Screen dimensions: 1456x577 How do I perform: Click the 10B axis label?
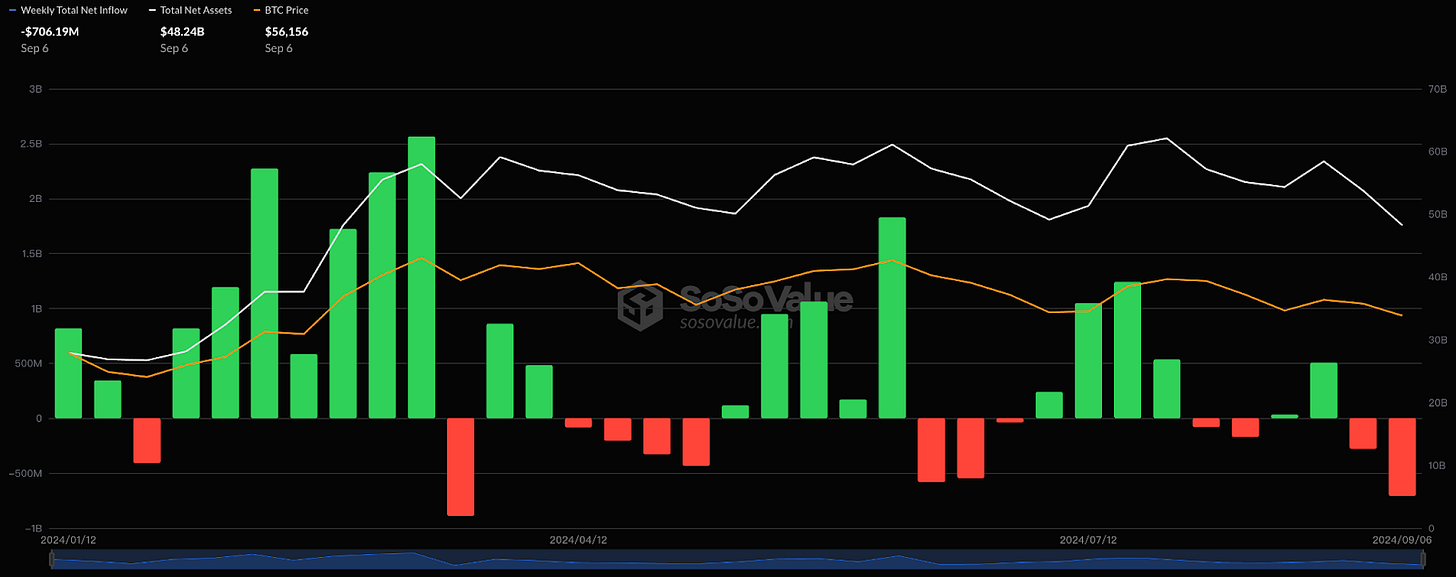coord(1435,466)
